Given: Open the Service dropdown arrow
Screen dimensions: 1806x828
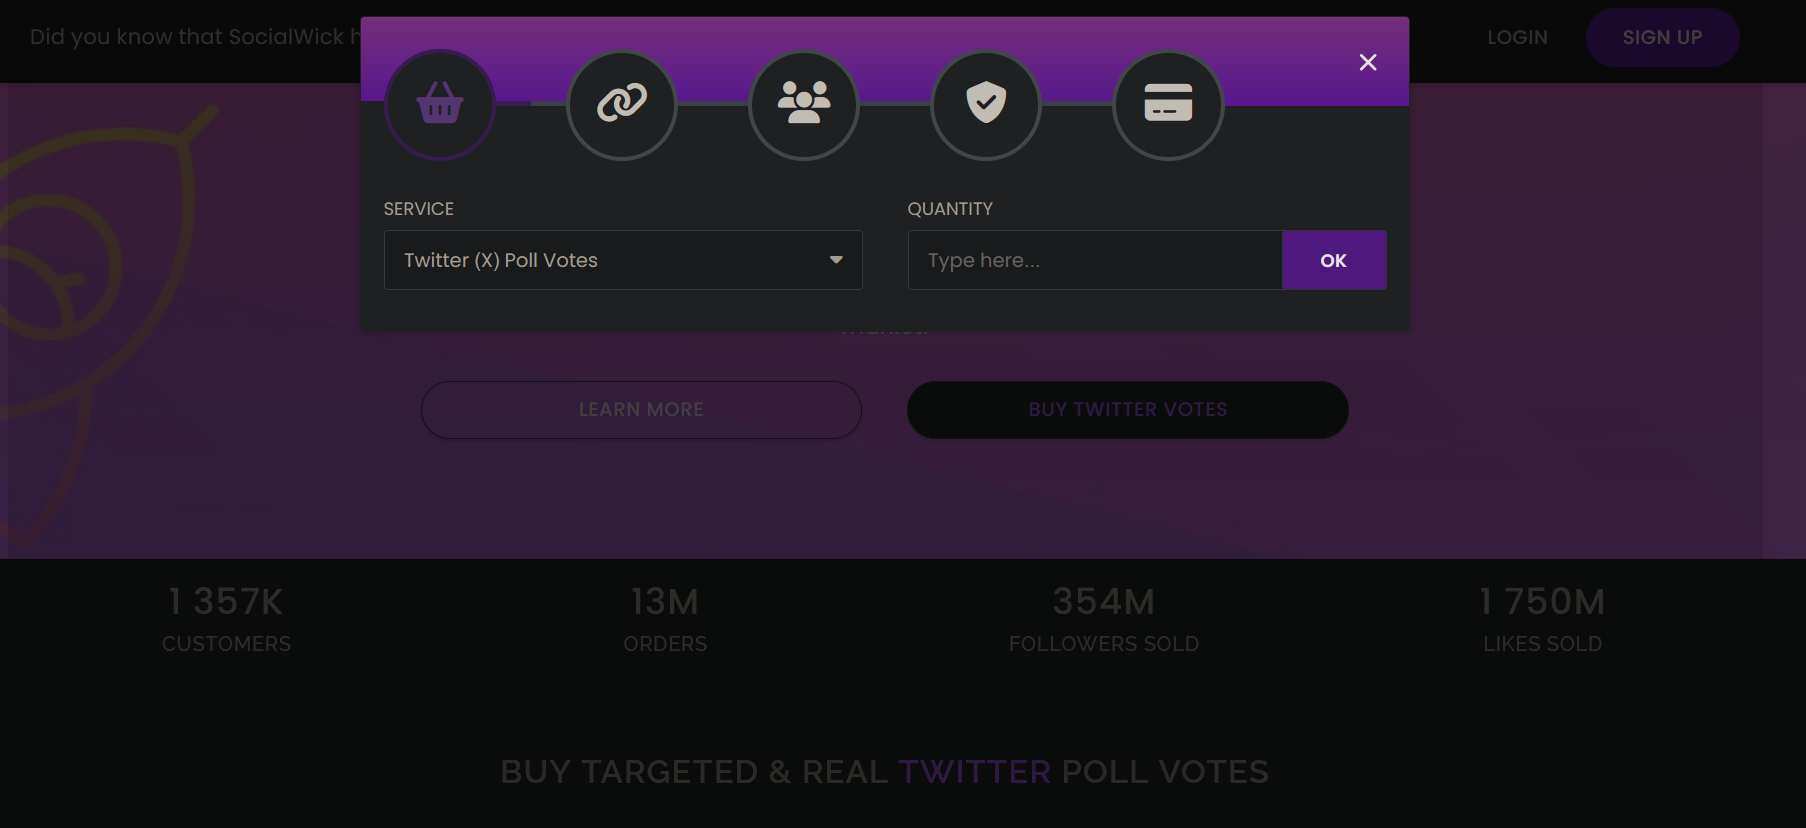Looking at the screenshot, I should pos(836,260).
